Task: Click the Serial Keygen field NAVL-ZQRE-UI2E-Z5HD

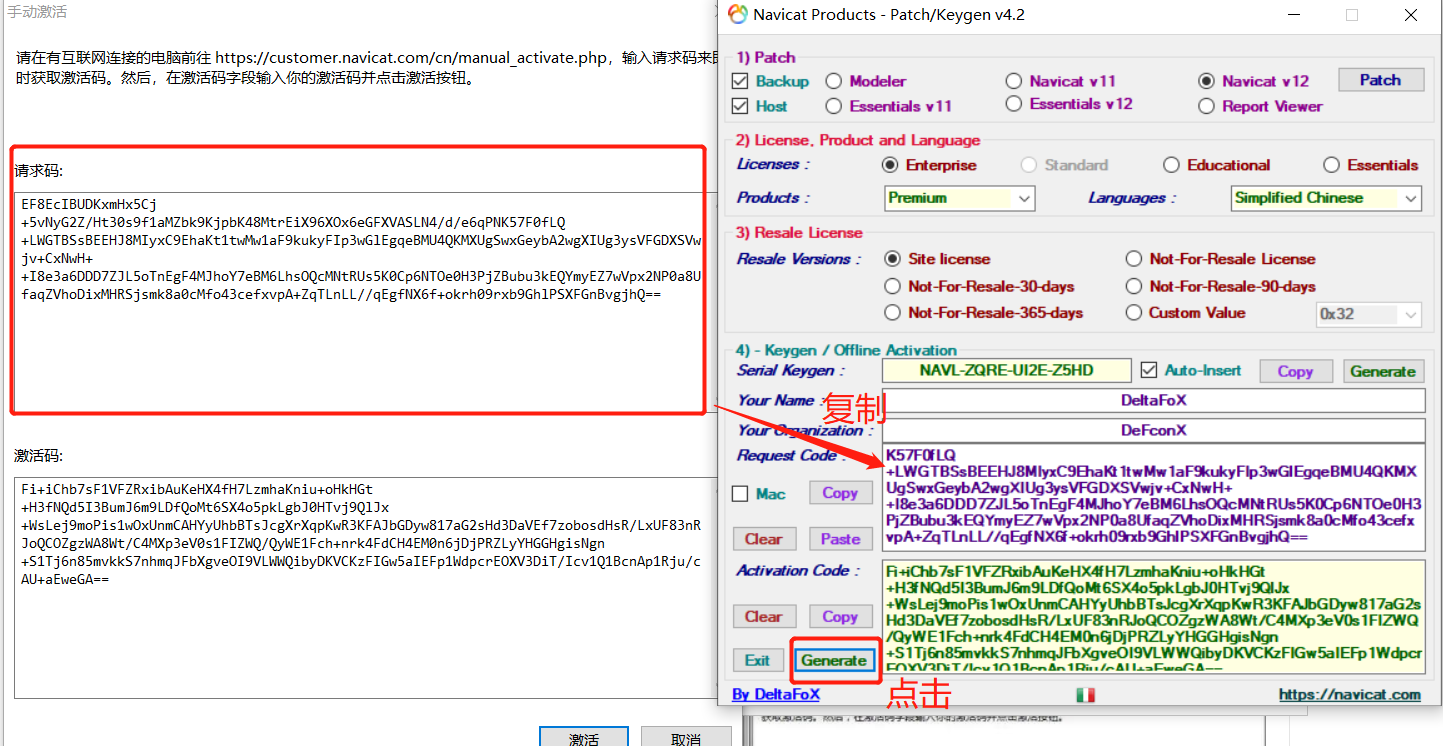Action: click(1006, 371)
